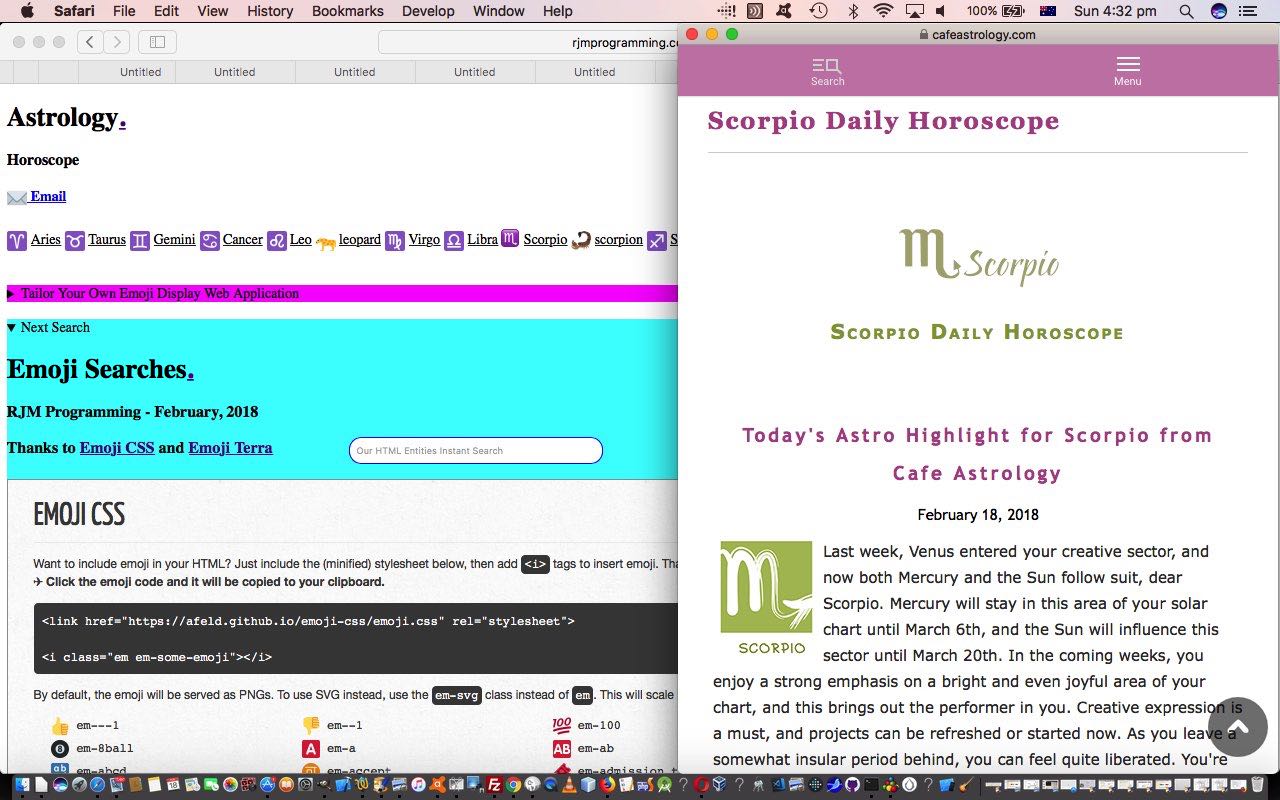Open the File menu
This screenshot has width=1280, height=800.
tap(124, 11)
